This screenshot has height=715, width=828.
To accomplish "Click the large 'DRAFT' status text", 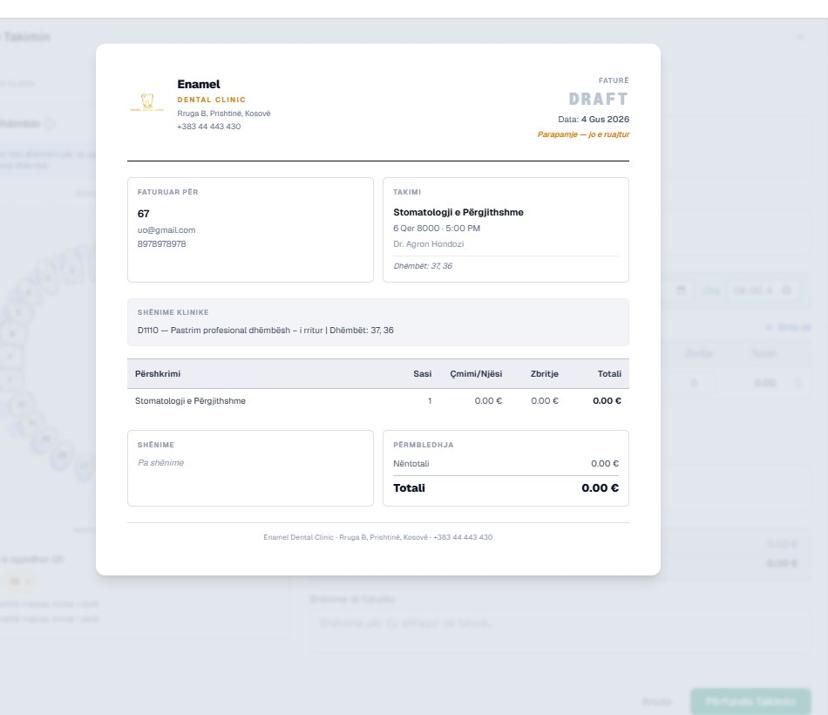I will (598, 99).
